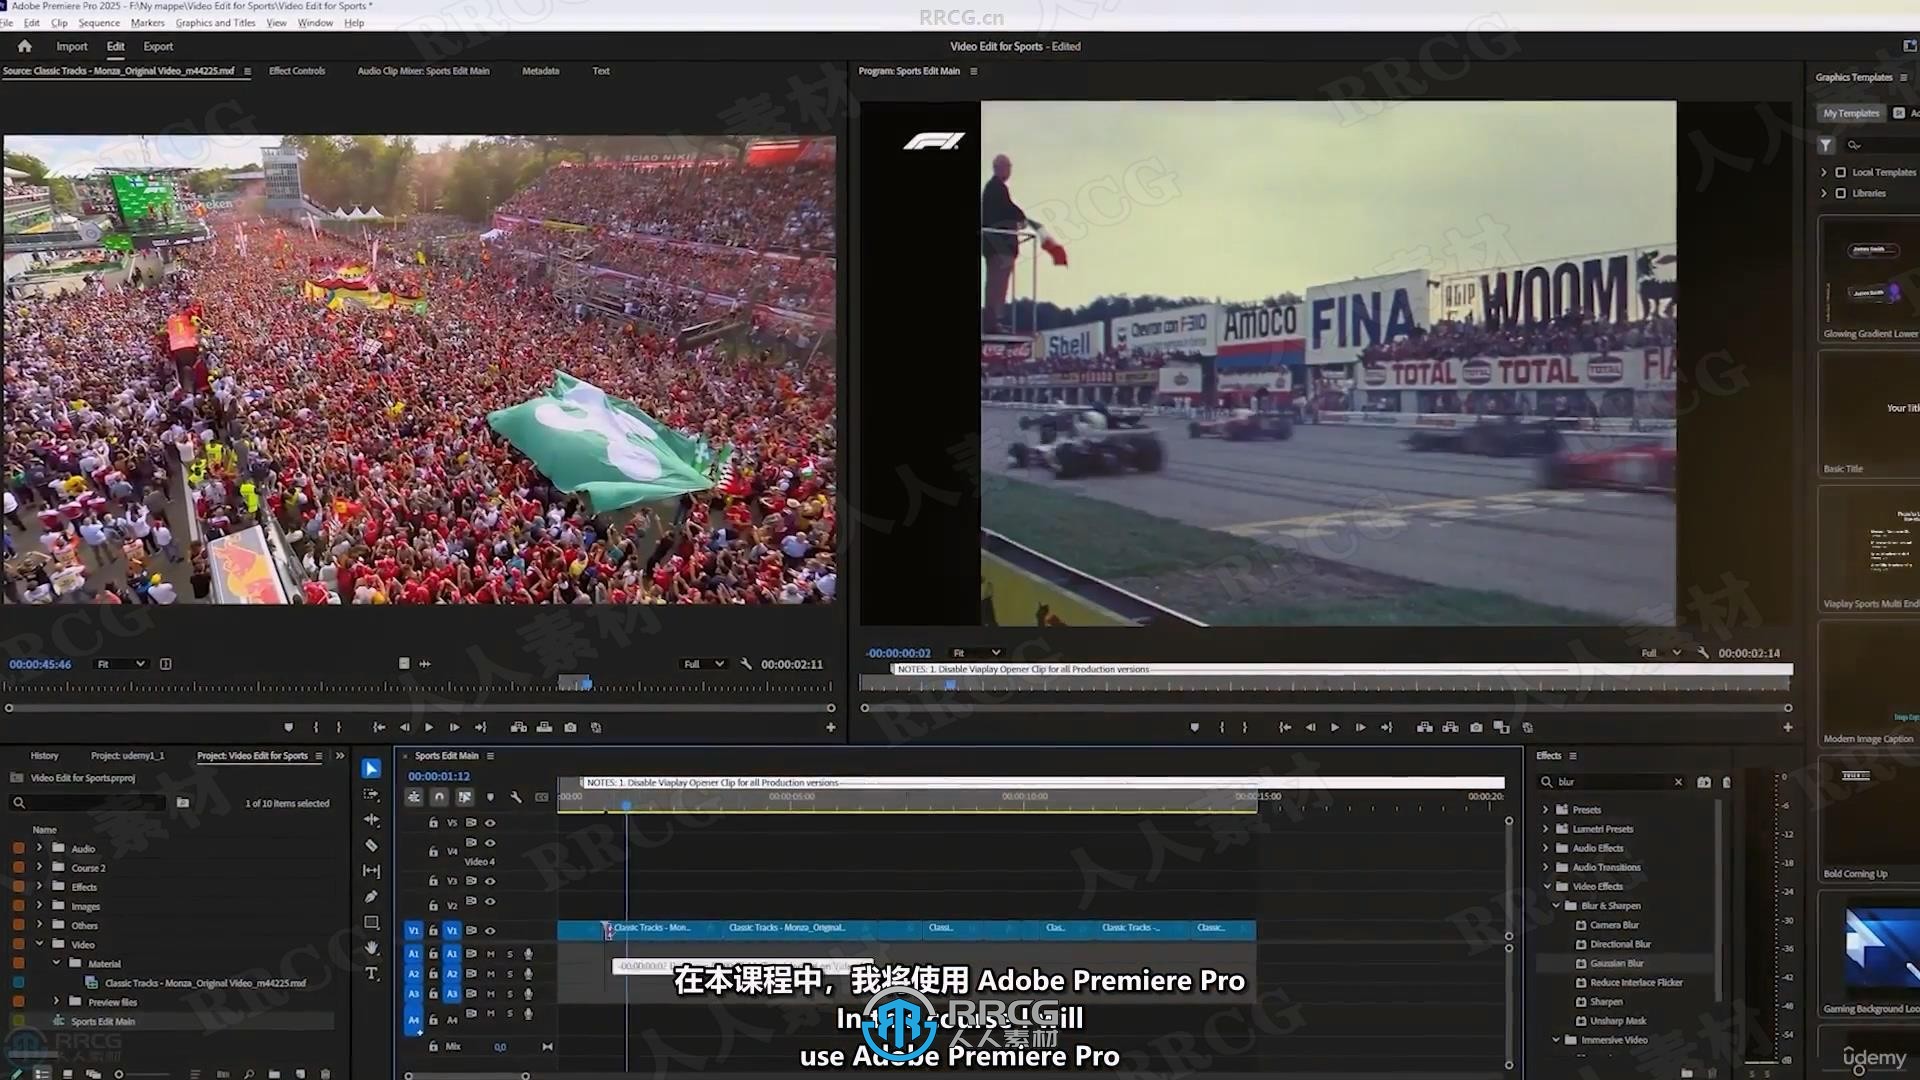This screenshot has height=1080, width=1920.
Task: Export frame from Program monitor camera icon
Action: point(1476,727)
